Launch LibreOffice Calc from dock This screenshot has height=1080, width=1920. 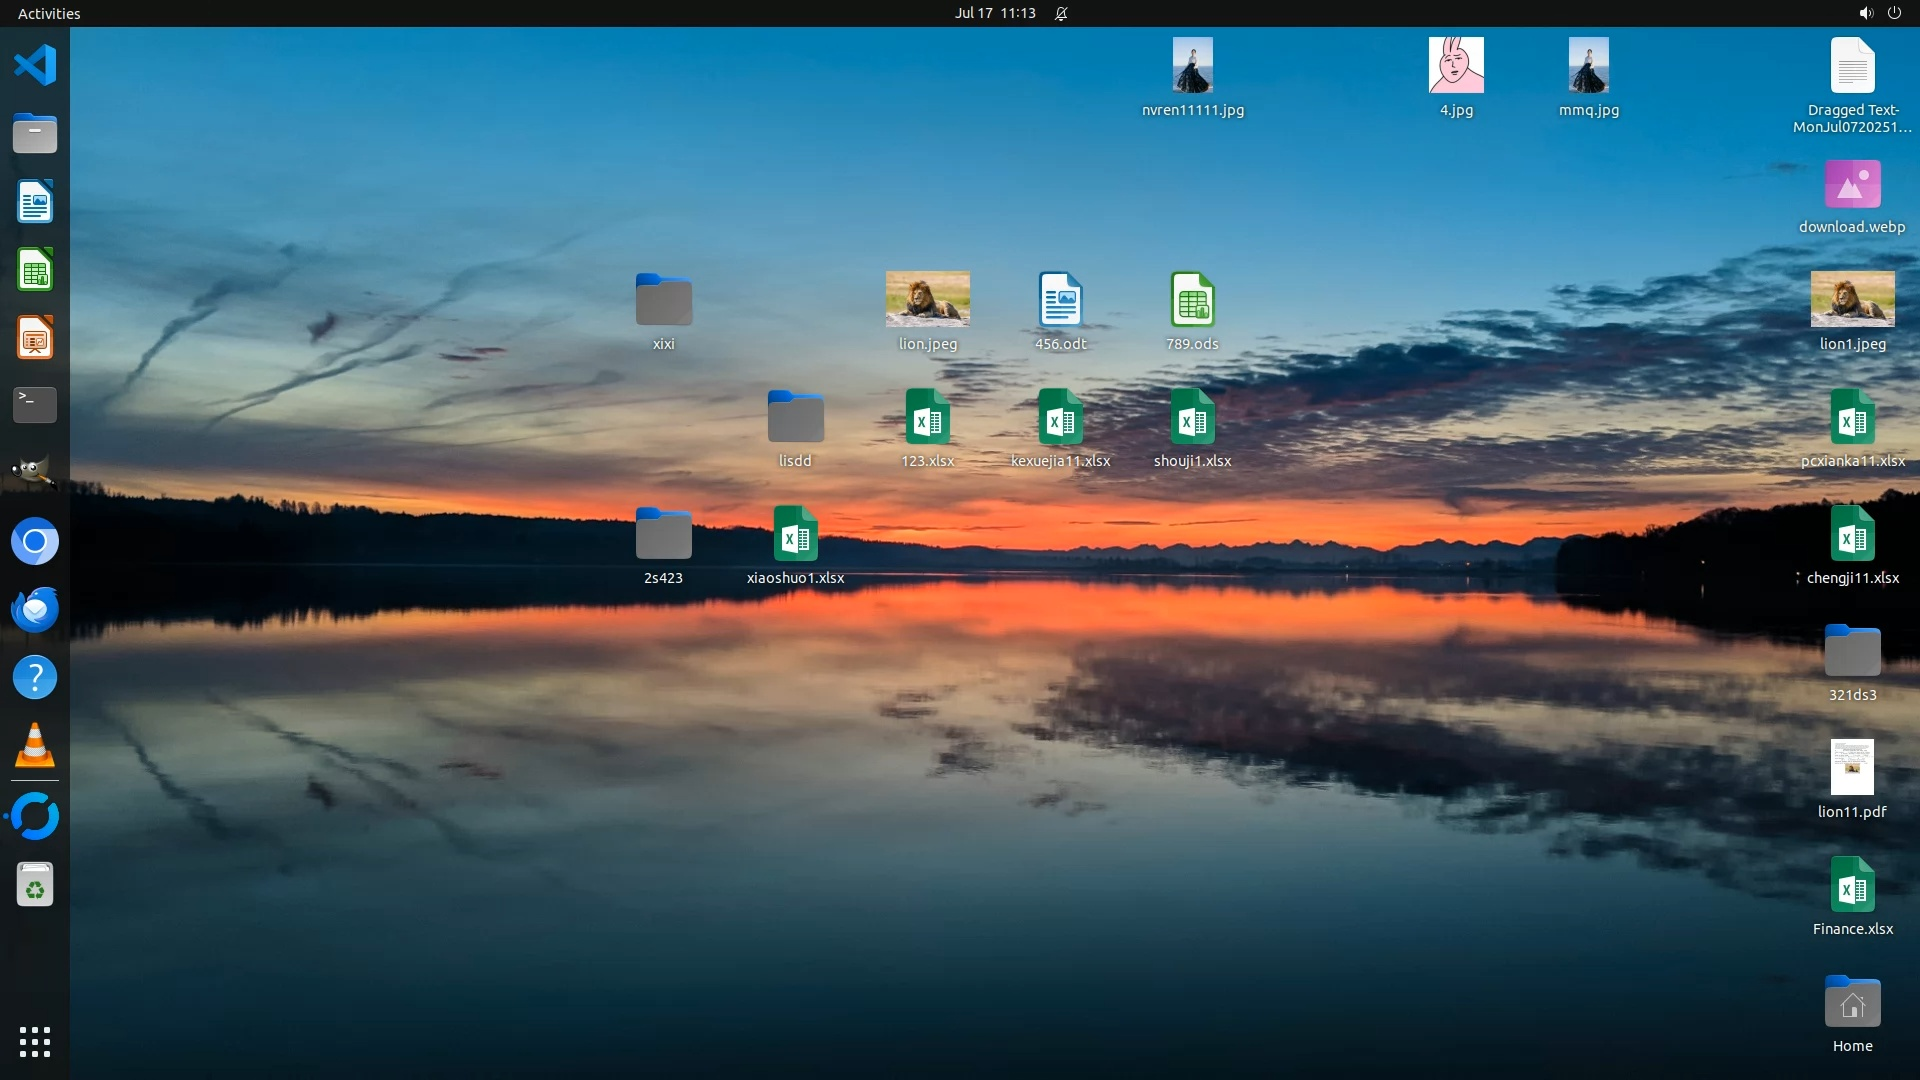pyautogui.click(x=35, y=270)
